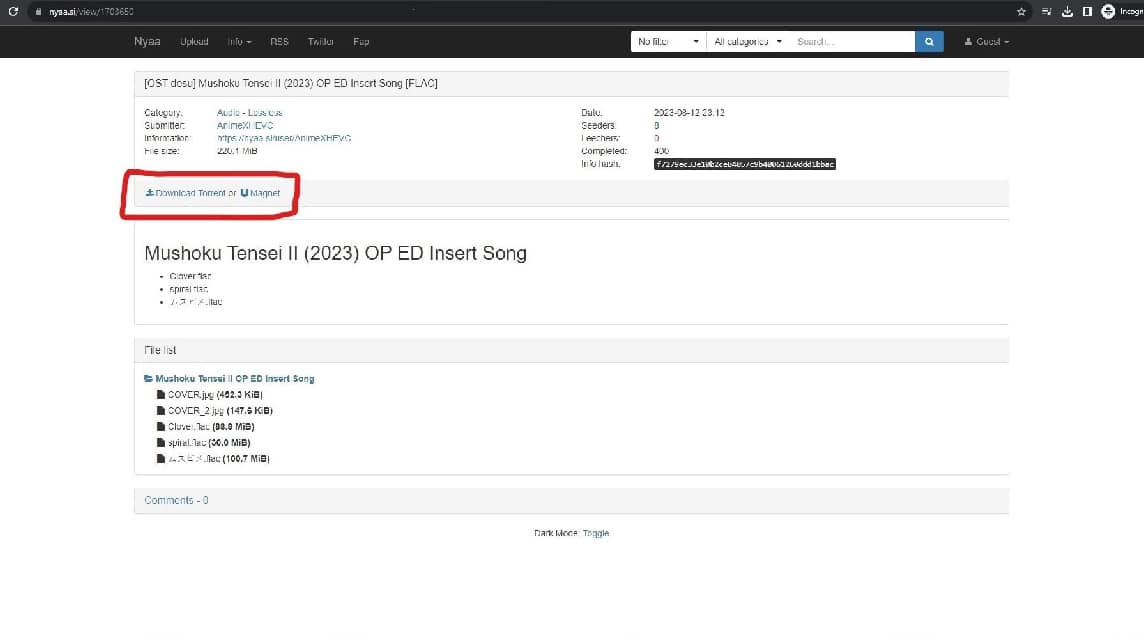Click the date value 2023-08-12
1144x640 pixels.
[689, 112]
